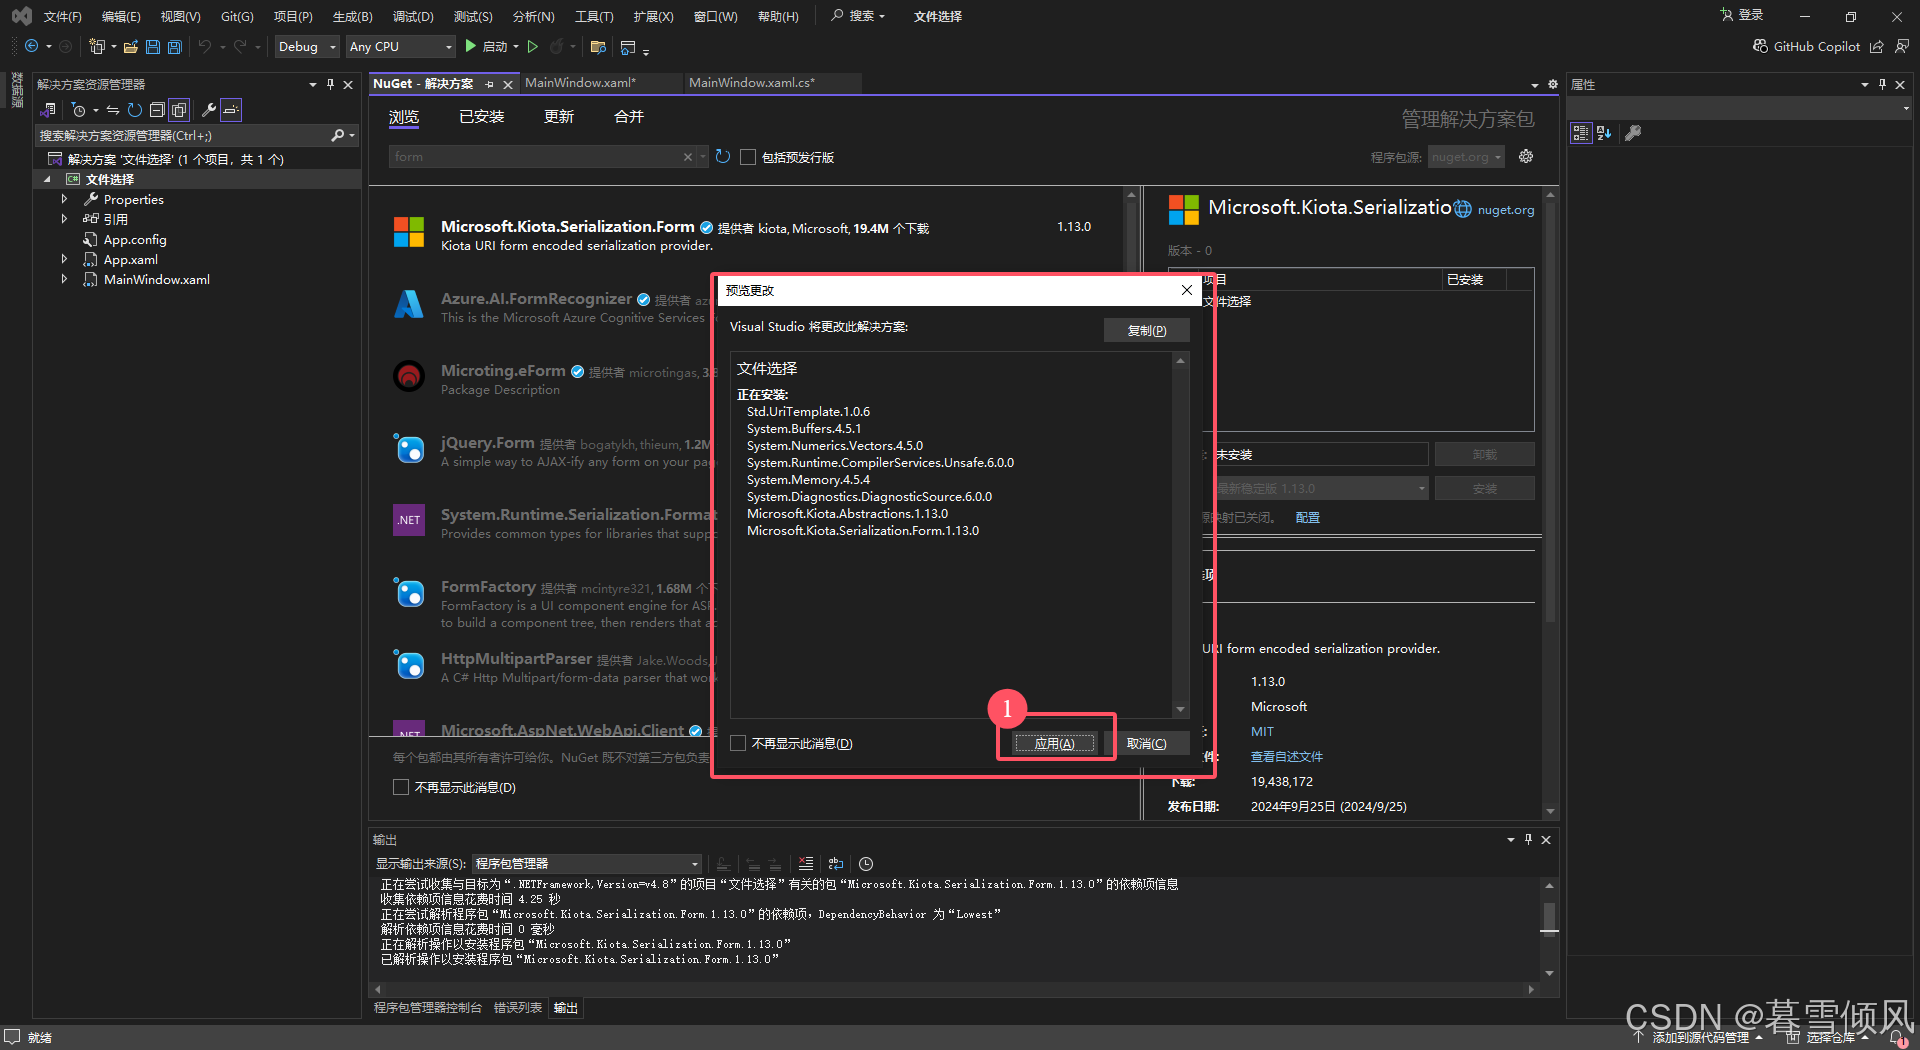Open the Any CPU platform dropdown
The width and height of the screenshot is (1920, 1050).
coord(400,46)
